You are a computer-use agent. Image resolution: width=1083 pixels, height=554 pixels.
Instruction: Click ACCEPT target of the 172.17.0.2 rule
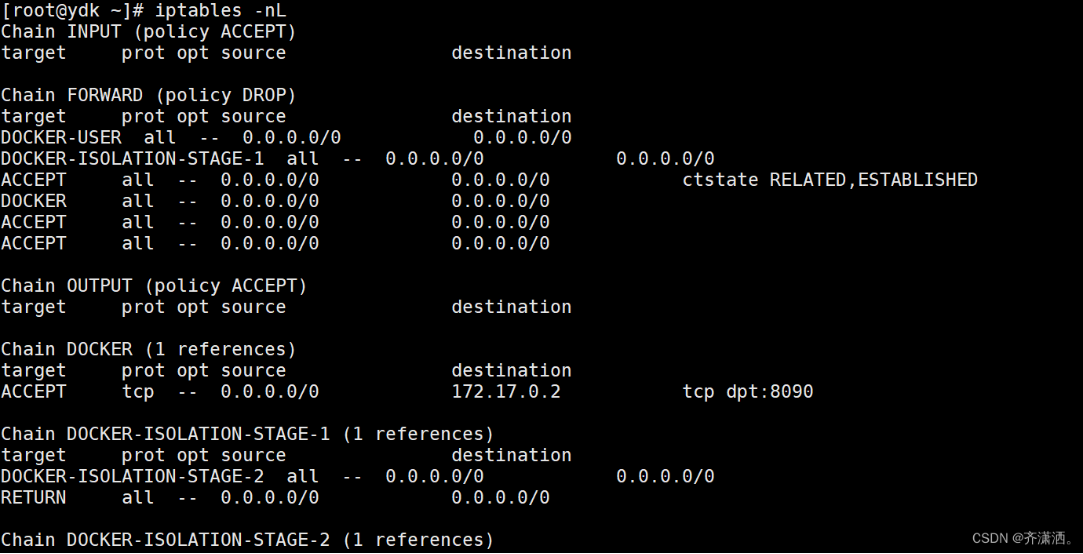click(34, 392)
